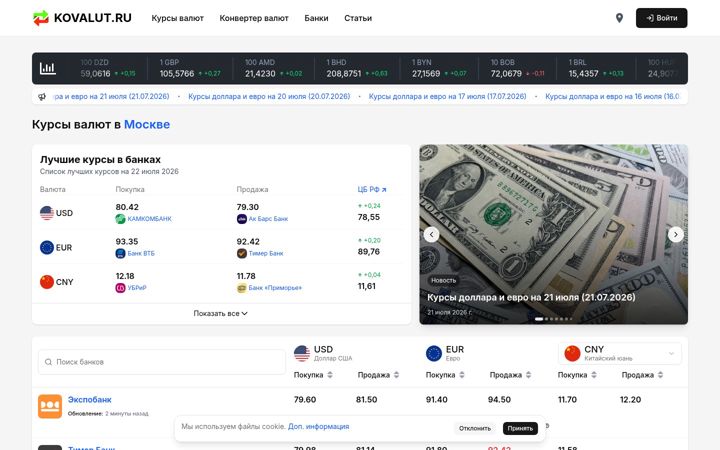Image resolution: width=720 pixels, height=450 pixels.
Task: Go to previous slide in news carousel
Action: [x=431, y=235]
